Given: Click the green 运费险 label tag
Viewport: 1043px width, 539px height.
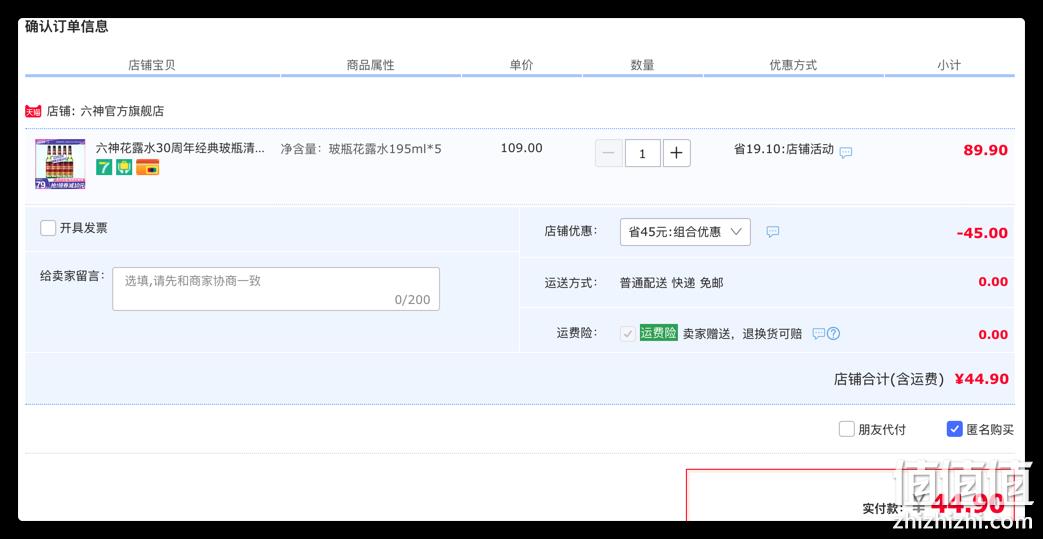Looking at the screenshot, I should pyautogui.click(x=659, y=333).
